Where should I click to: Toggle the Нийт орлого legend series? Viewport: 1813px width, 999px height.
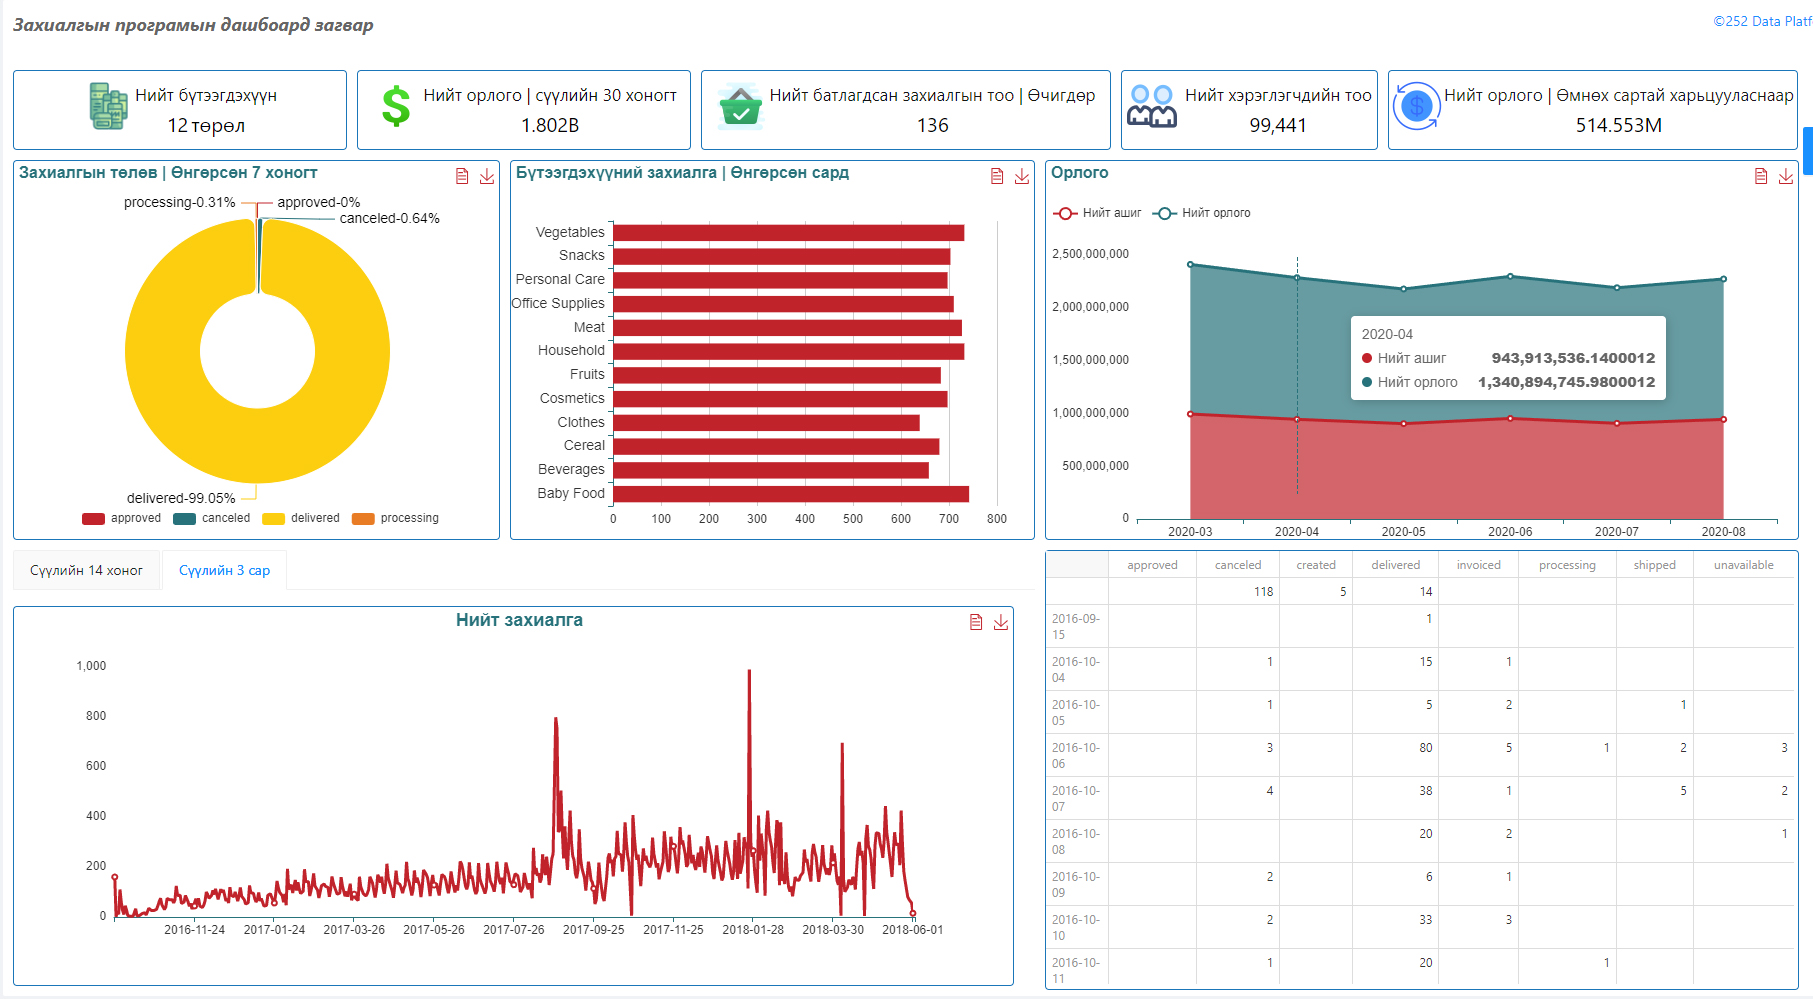tap(1202, 213)
